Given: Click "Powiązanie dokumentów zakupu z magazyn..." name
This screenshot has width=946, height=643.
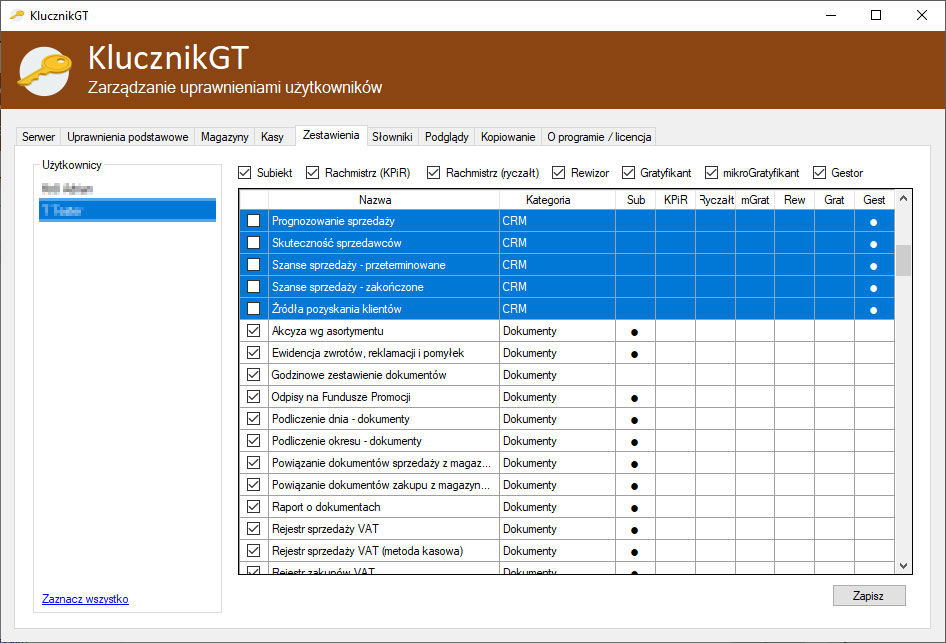Looking at the screenshot, I should (381, 485).
